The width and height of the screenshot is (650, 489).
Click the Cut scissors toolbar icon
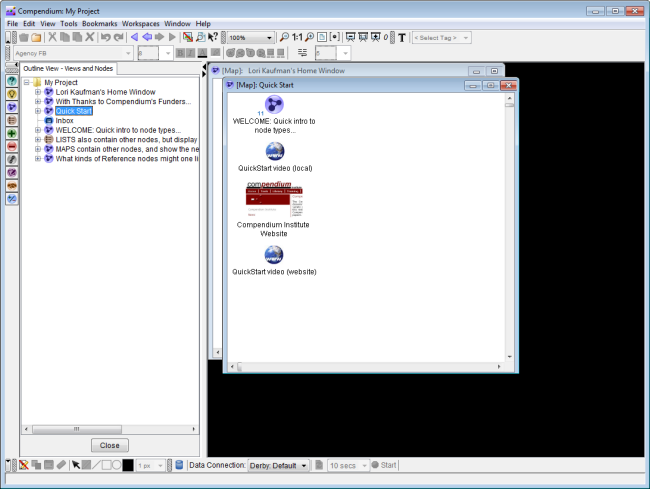(52, 37)
